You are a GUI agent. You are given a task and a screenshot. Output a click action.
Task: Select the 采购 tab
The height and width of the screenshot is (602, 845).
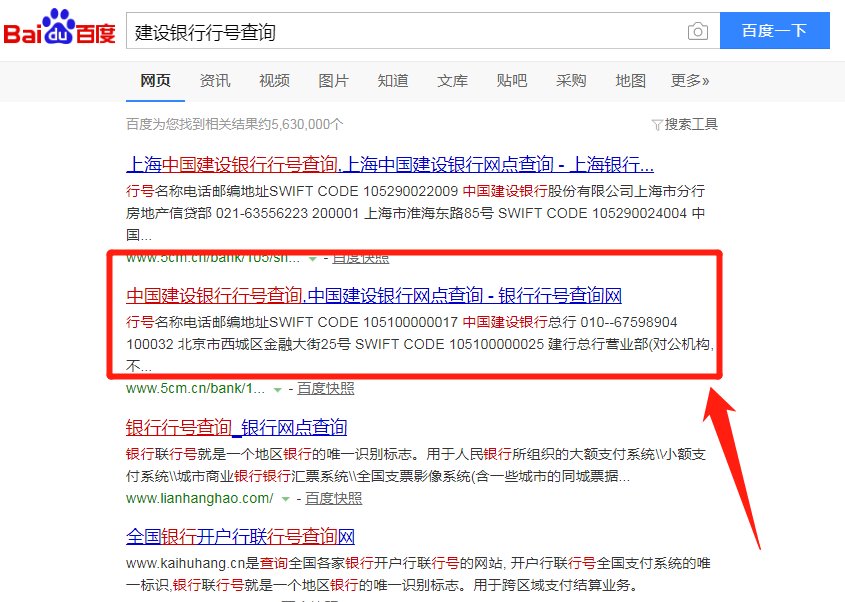tap(571, 81)
